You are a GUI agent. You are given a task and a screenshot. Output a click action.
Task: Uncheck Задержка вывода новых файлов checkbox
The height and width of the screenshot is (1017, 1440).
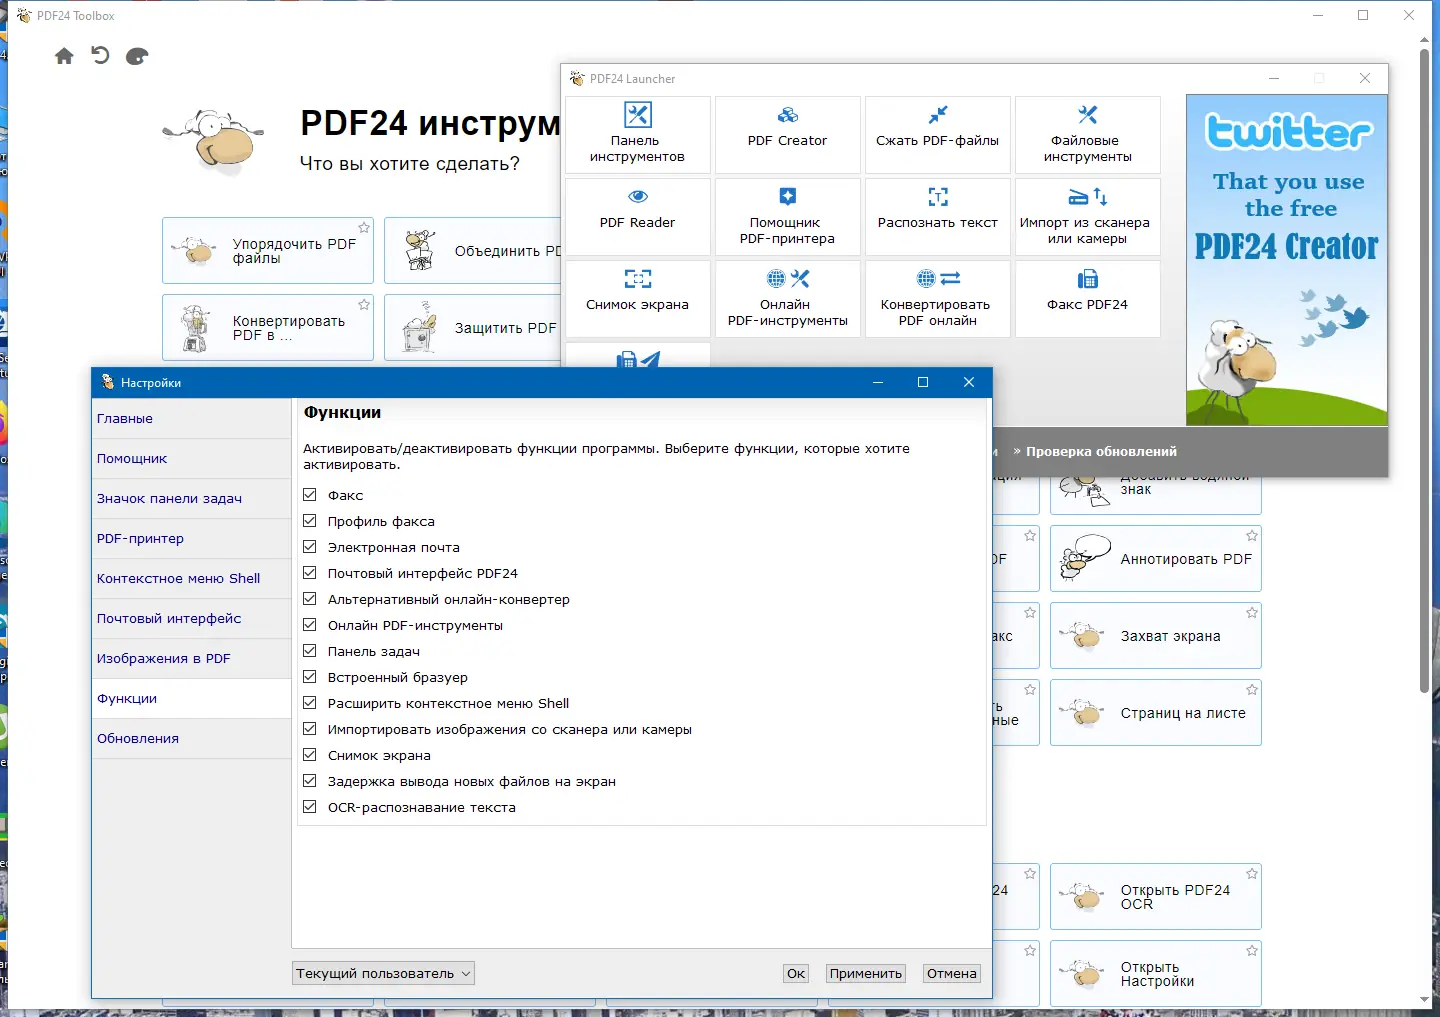tap(310, 781)
